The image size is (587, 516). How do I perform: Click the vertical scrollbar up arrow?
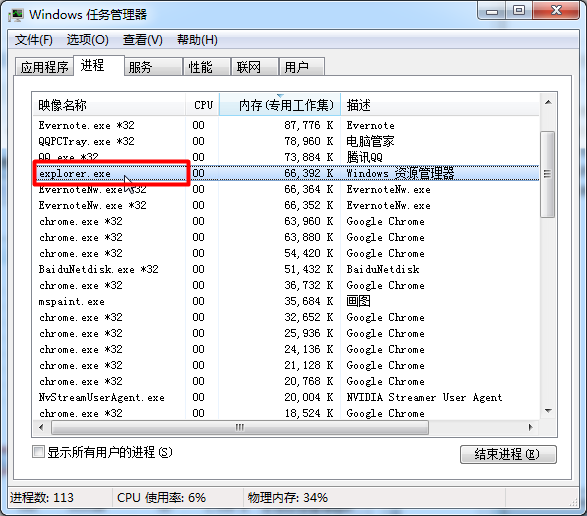click(x=548, y=103)
